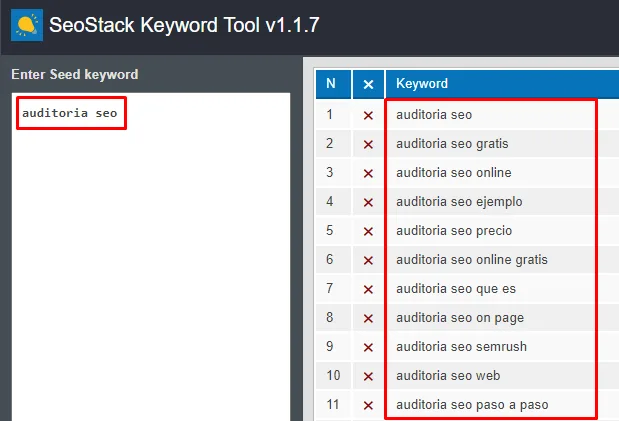This screenshot has width=619, height=421.
Task: Click row number 11 cell
Action: [333, 405]
